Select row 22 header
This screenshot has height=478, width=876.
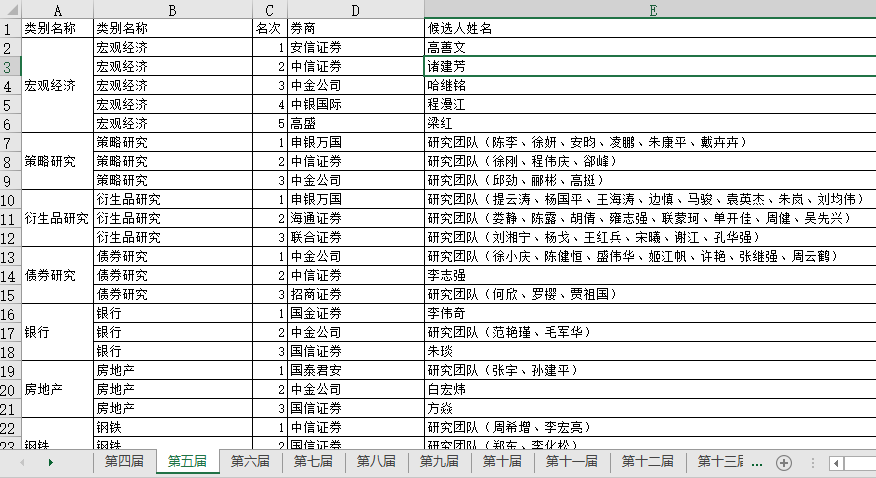pyautogui.click(x=11, y=427)
